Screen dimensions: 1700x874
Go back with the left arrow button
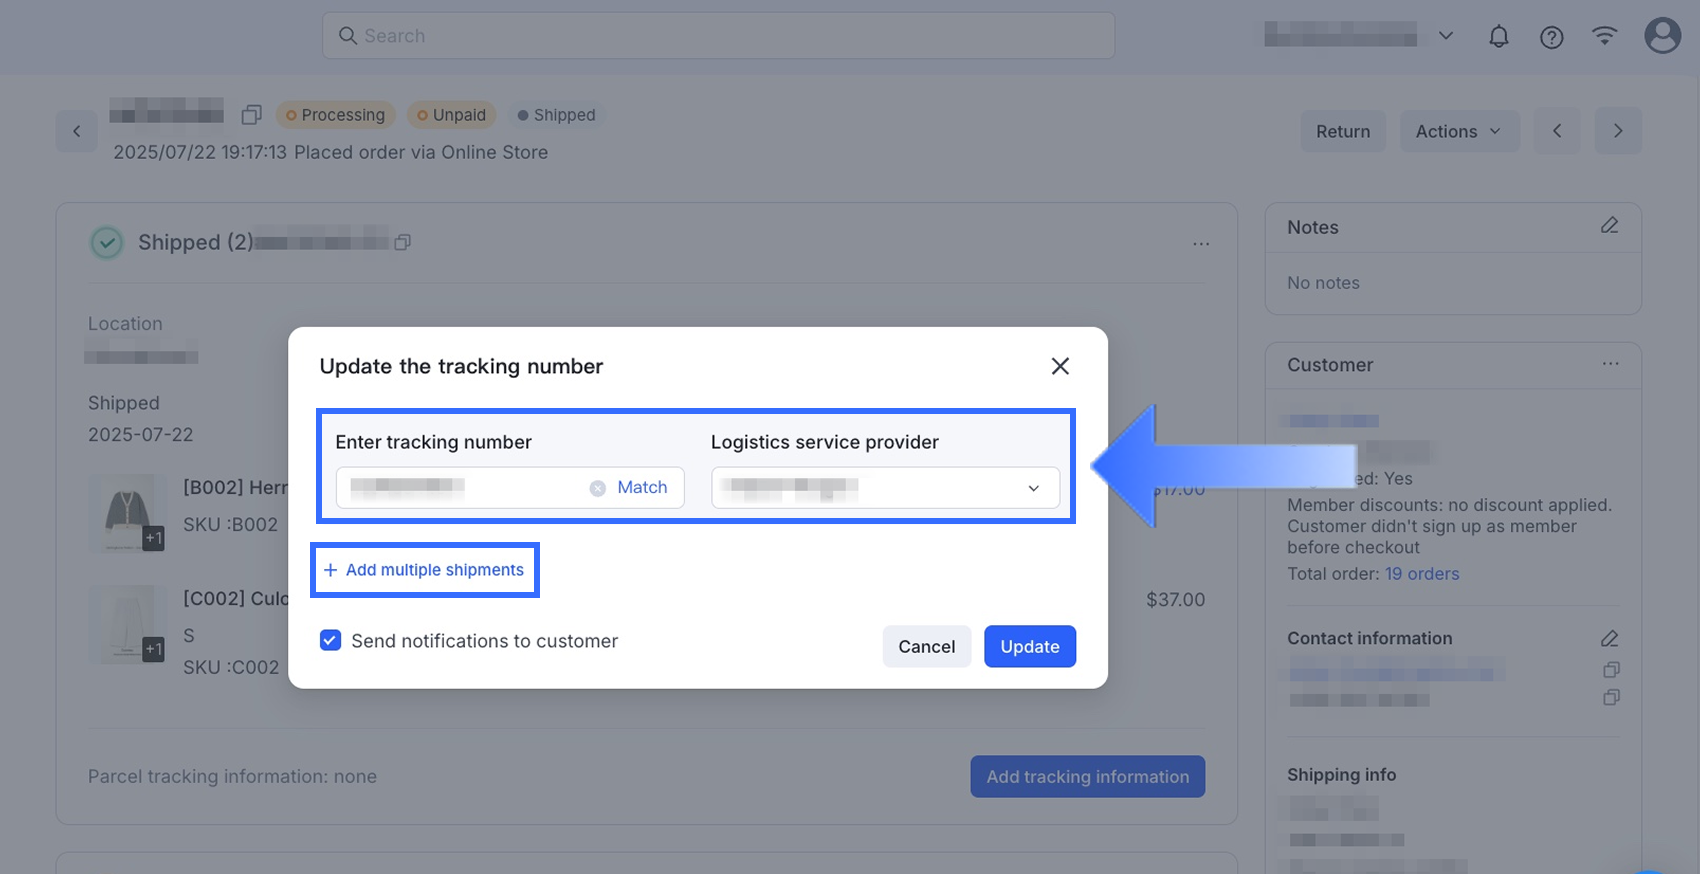coord(77,131)
